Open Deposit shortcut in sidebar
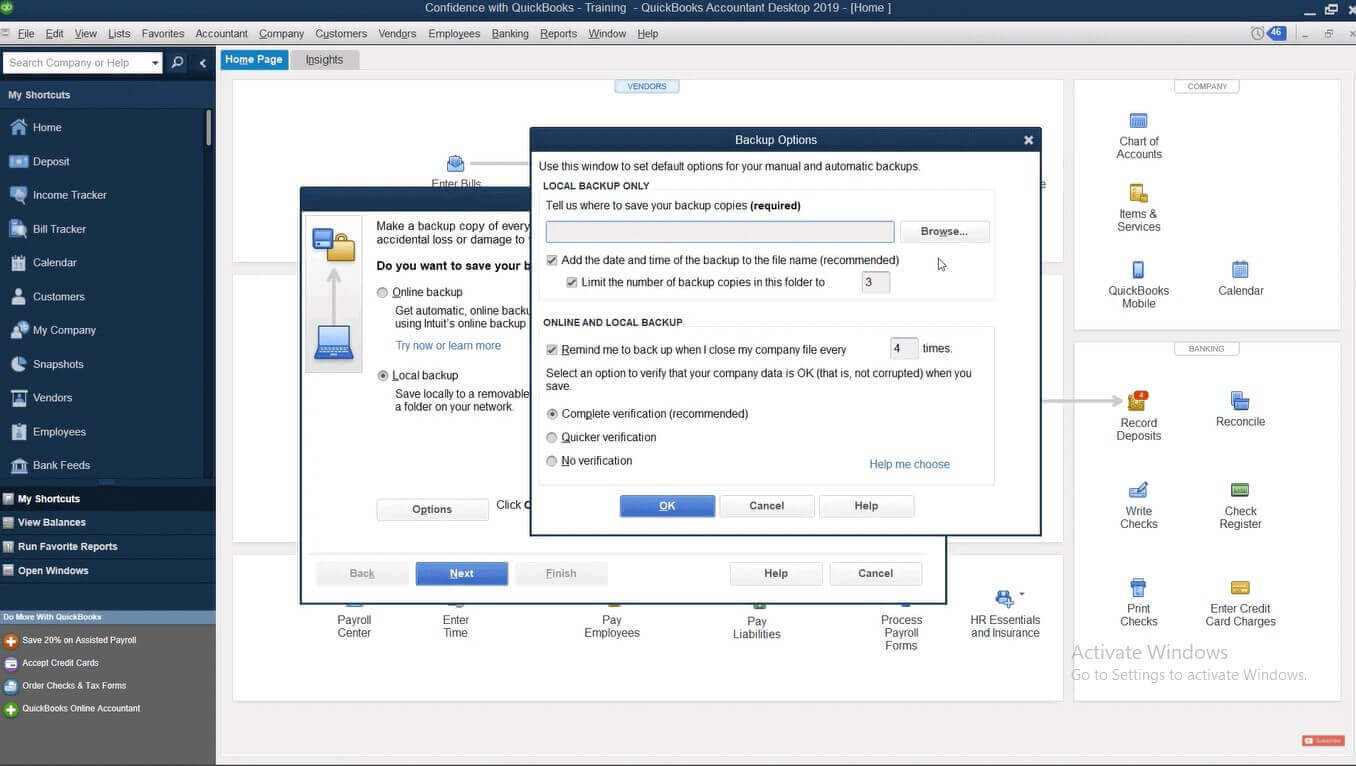 point(51,162)
